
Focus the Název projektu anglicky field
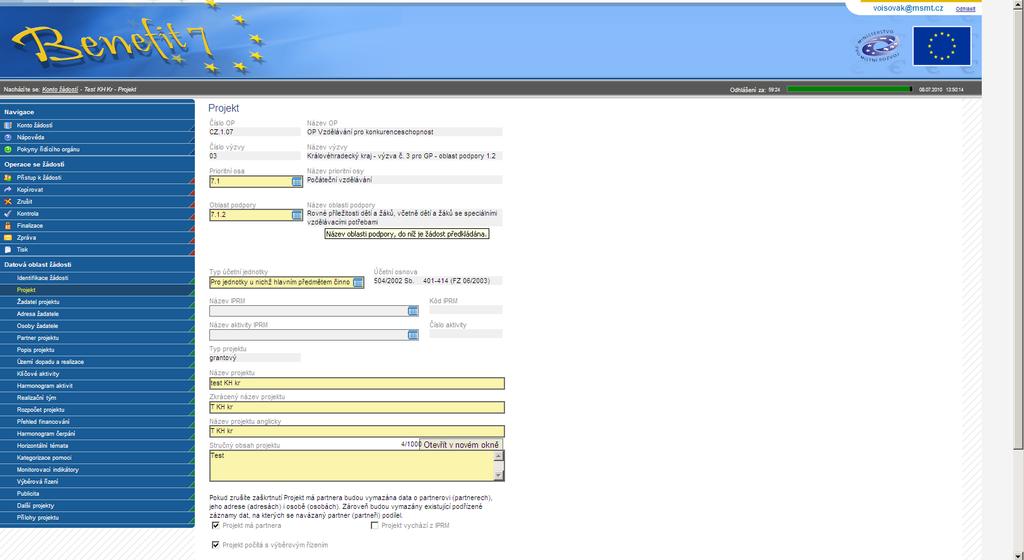coord(357,431)
